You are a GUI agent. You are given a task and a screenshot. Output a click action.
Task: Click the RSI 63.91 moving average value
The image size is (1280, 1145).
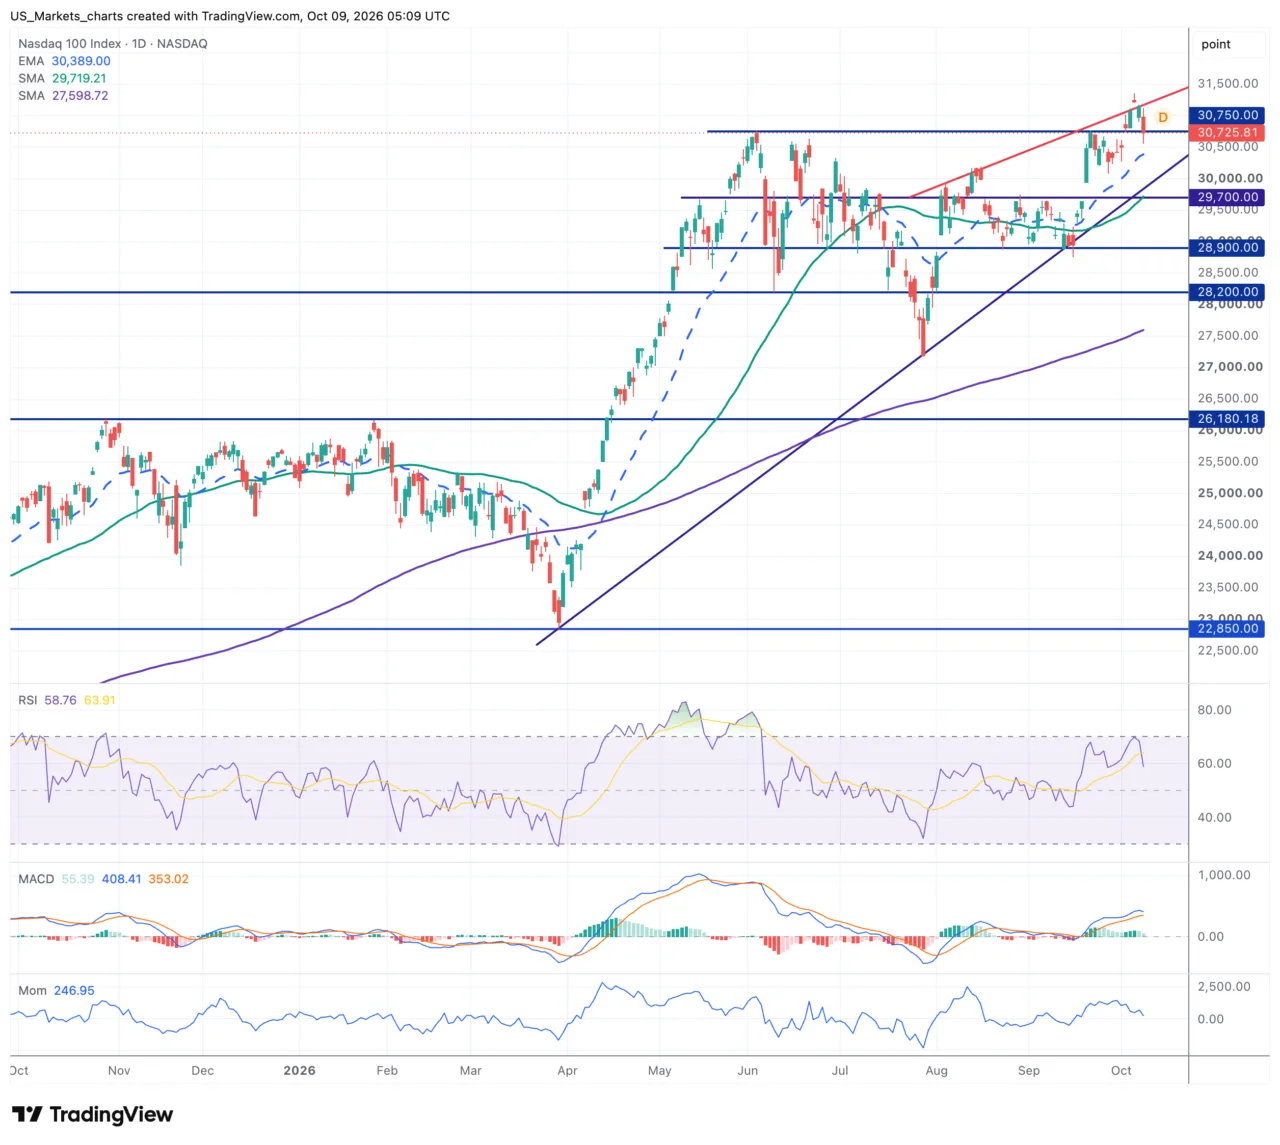click(x=100, y=700)
